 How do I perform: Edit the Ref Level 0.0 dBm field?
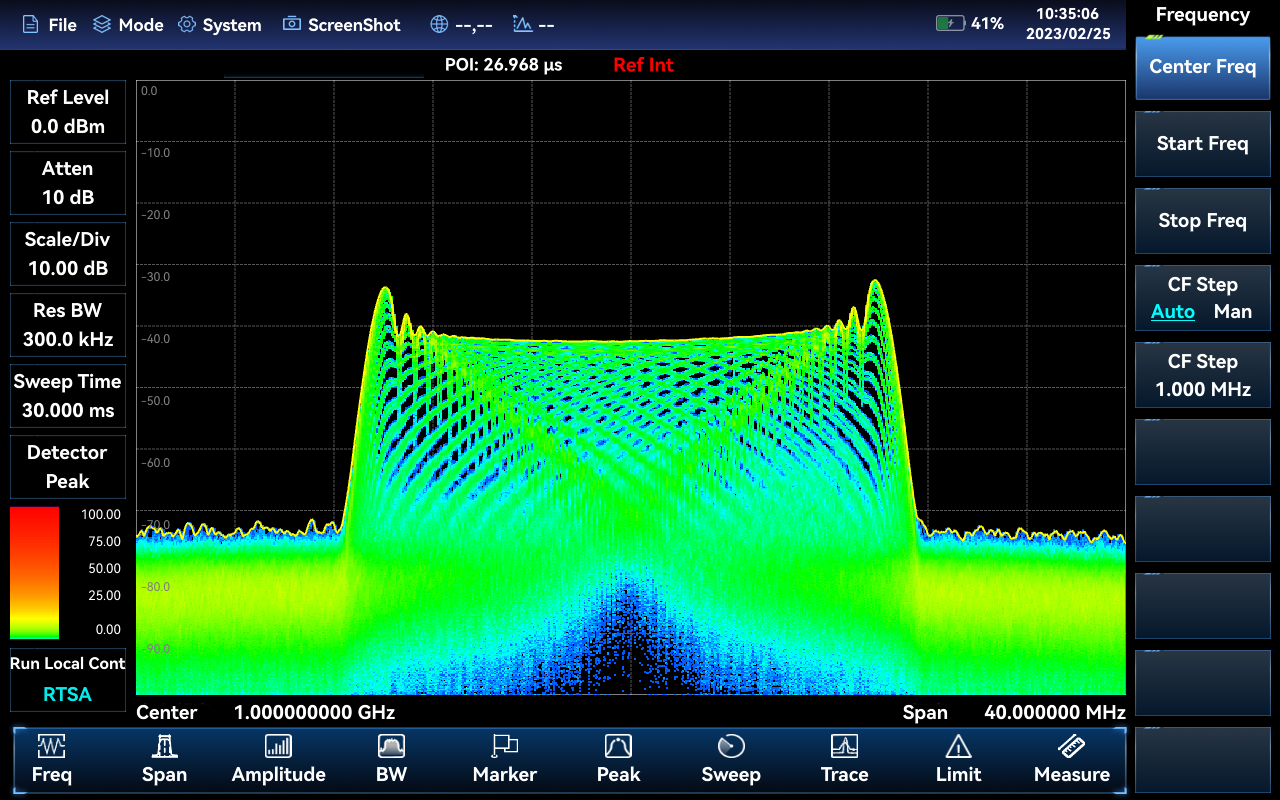(68, 112)
